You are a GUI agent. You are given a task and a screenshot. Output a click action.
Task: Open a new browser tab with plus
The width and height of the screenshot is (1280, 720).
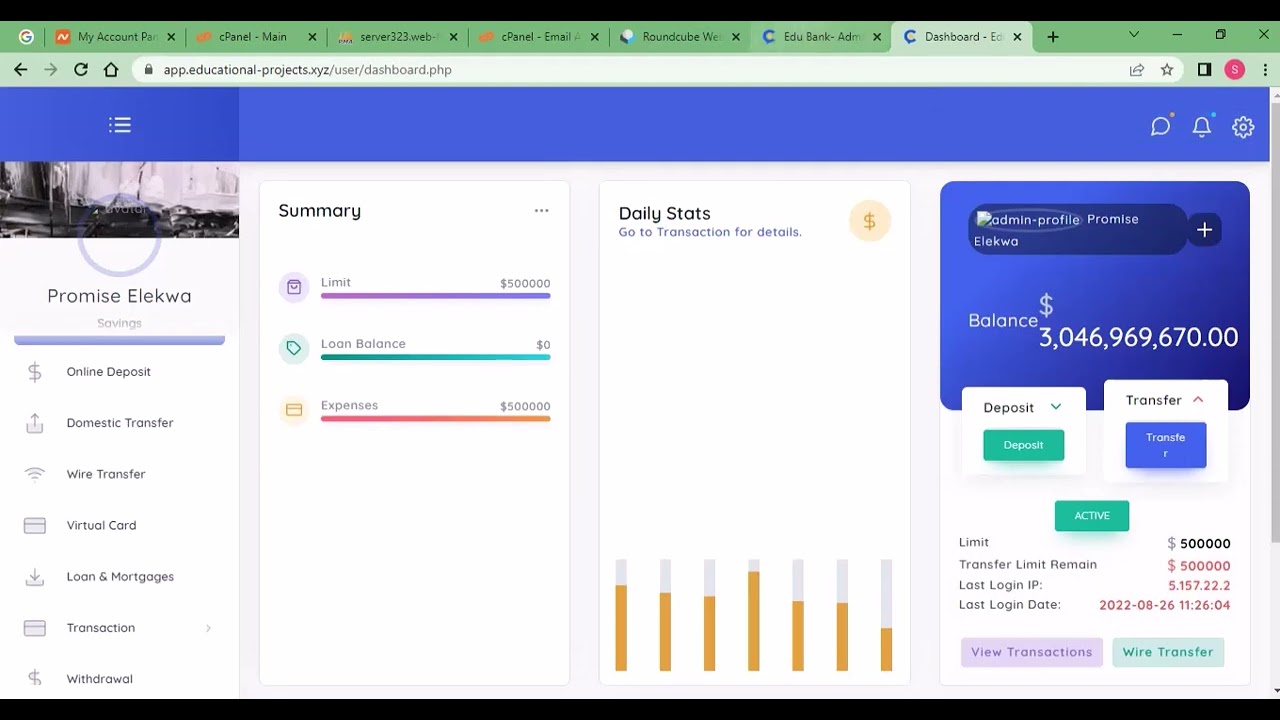tap(1052, 37)
